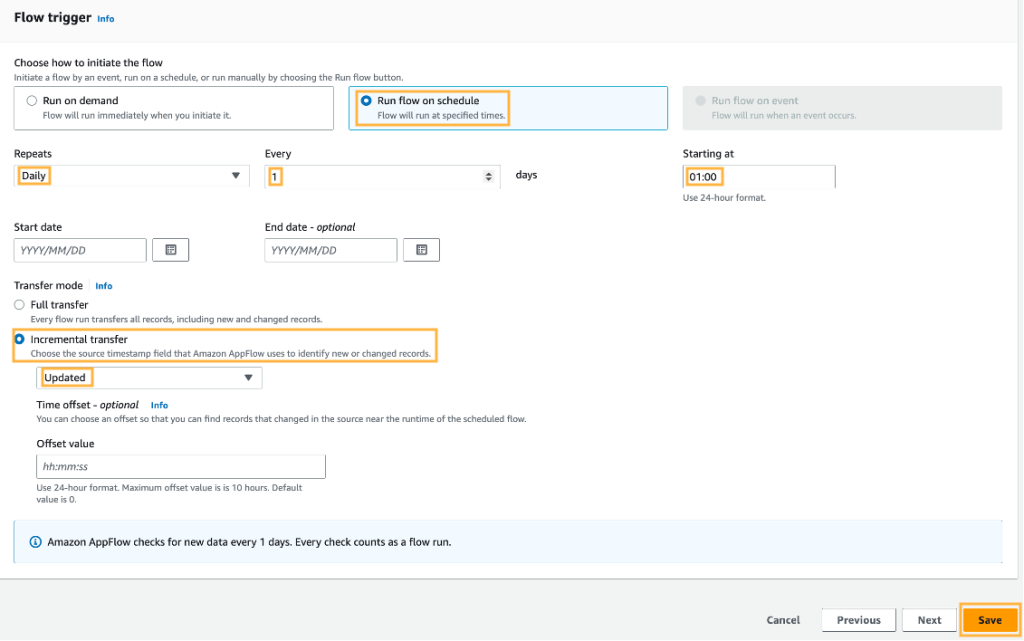Viewport: 1024px width, 641px height.
Task: Open the Start date calendar picker
Action: tap(170, 249)
